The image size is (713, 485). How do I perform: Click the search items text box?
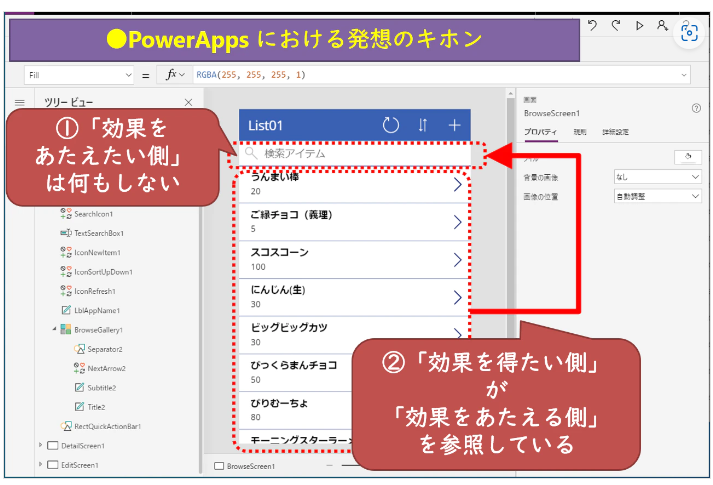coord(355,154)
